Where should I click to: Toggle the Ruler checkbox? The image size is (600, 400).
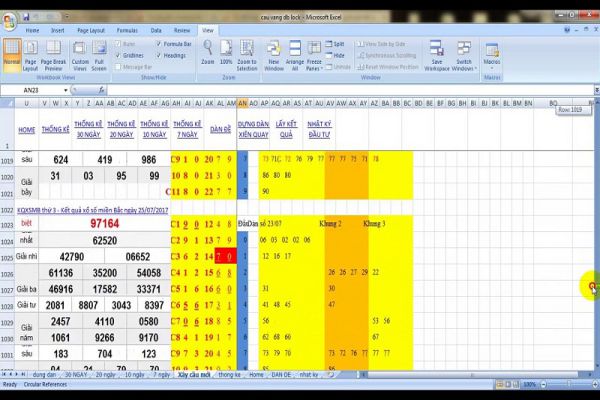click(125, 44)
